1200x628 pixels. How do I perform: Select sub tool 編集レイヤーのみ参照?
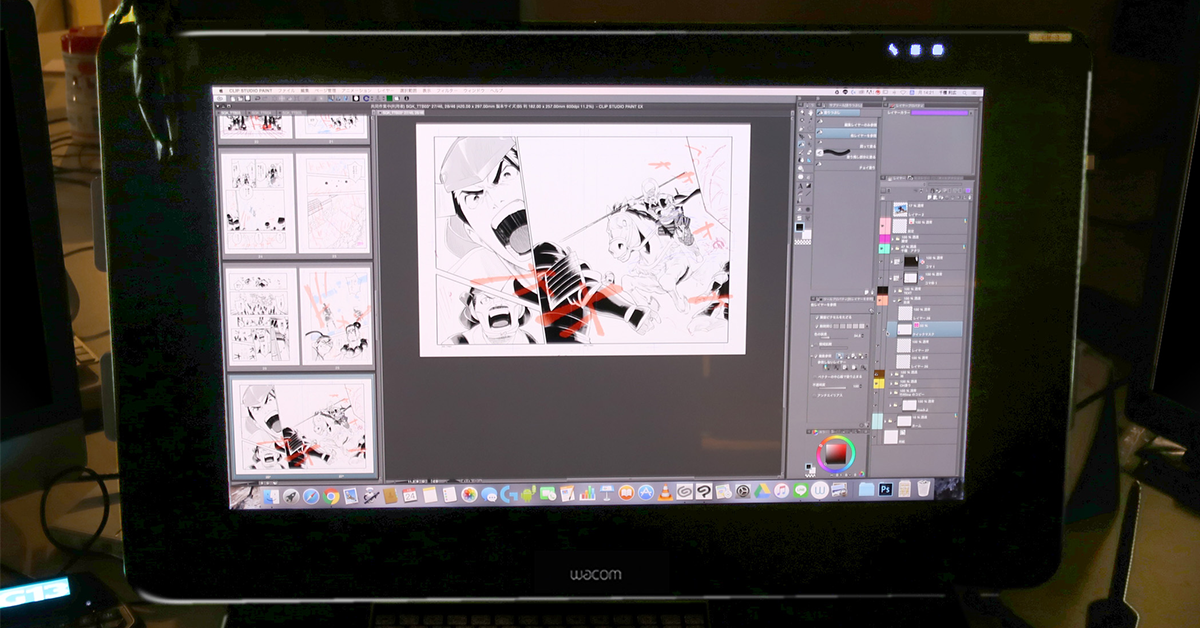(x=847, y=122)
